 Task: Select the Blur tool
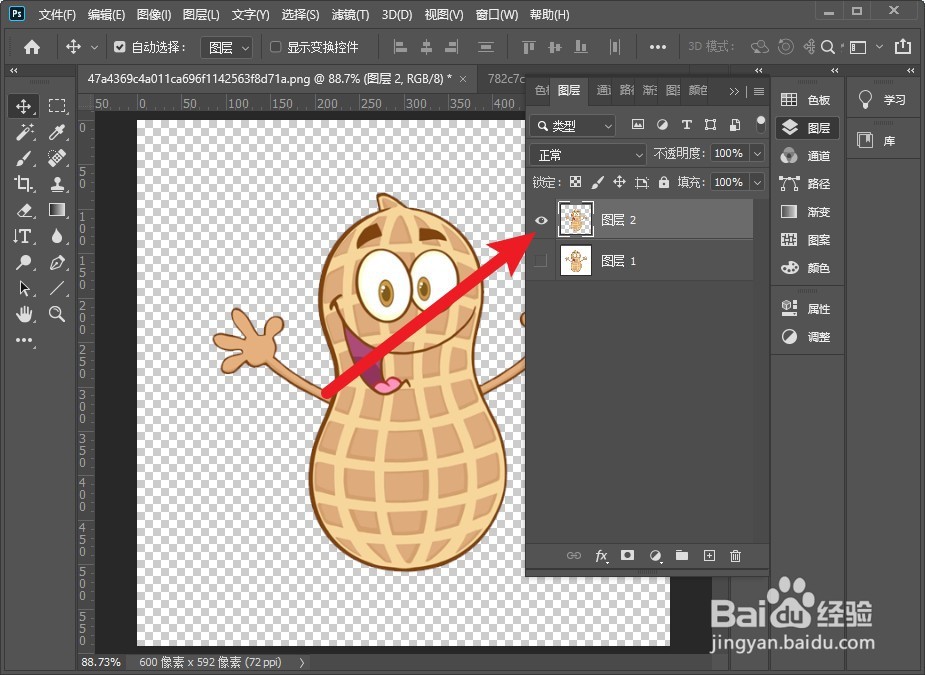click(x=57, y=236)
